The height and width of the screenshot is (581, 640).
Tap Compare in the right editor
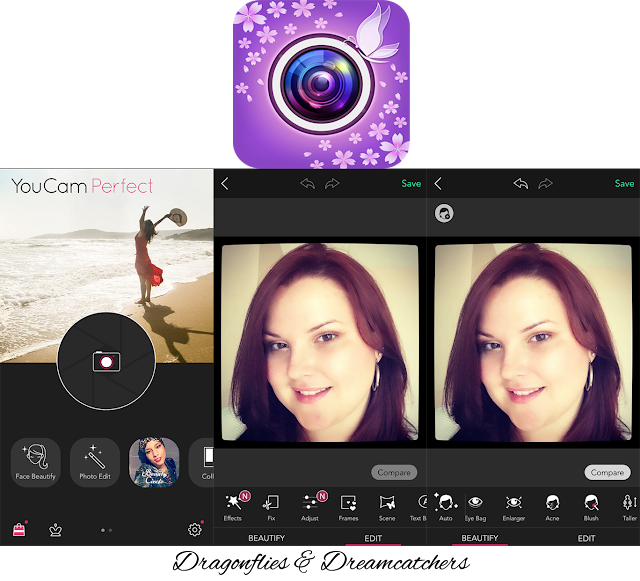point(607,472)
